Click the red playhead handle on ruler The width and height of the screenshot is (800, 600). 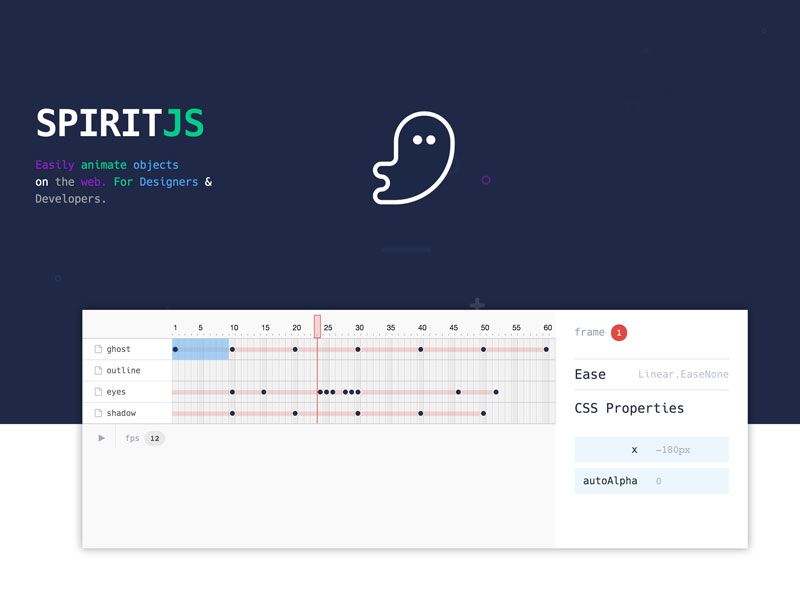[317, 327]
